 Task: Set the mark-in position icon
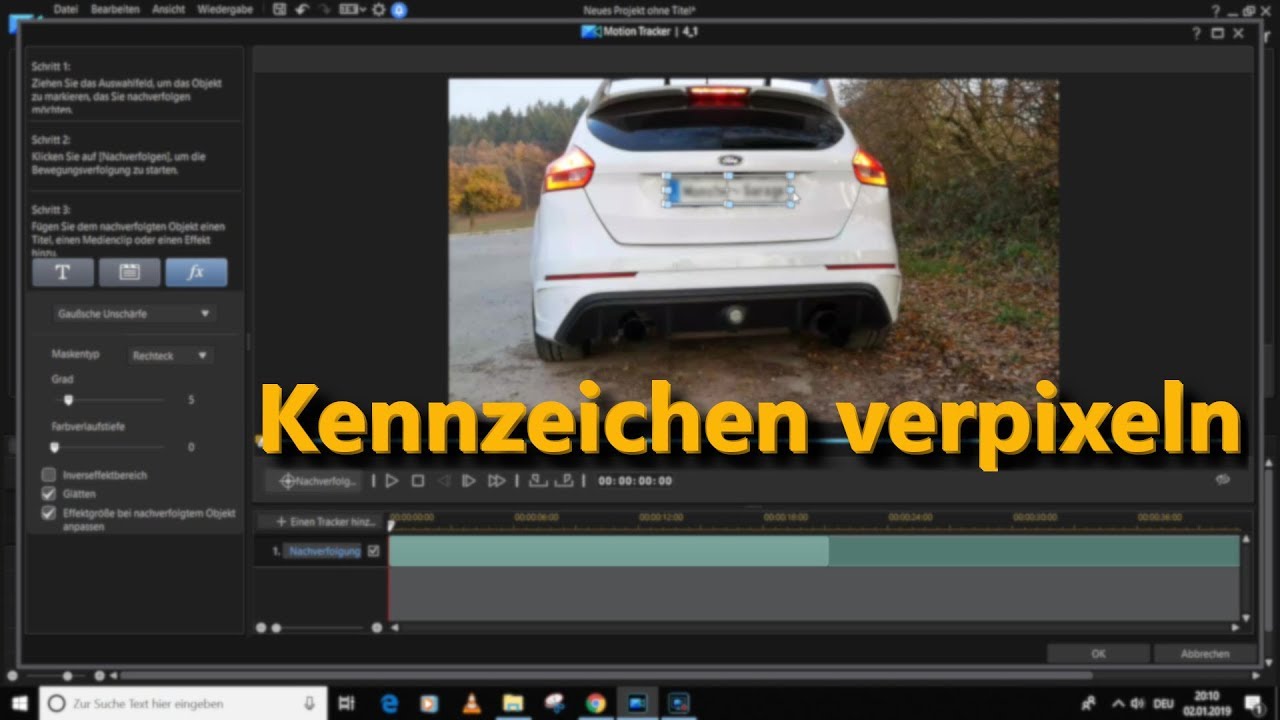point(538,481)
